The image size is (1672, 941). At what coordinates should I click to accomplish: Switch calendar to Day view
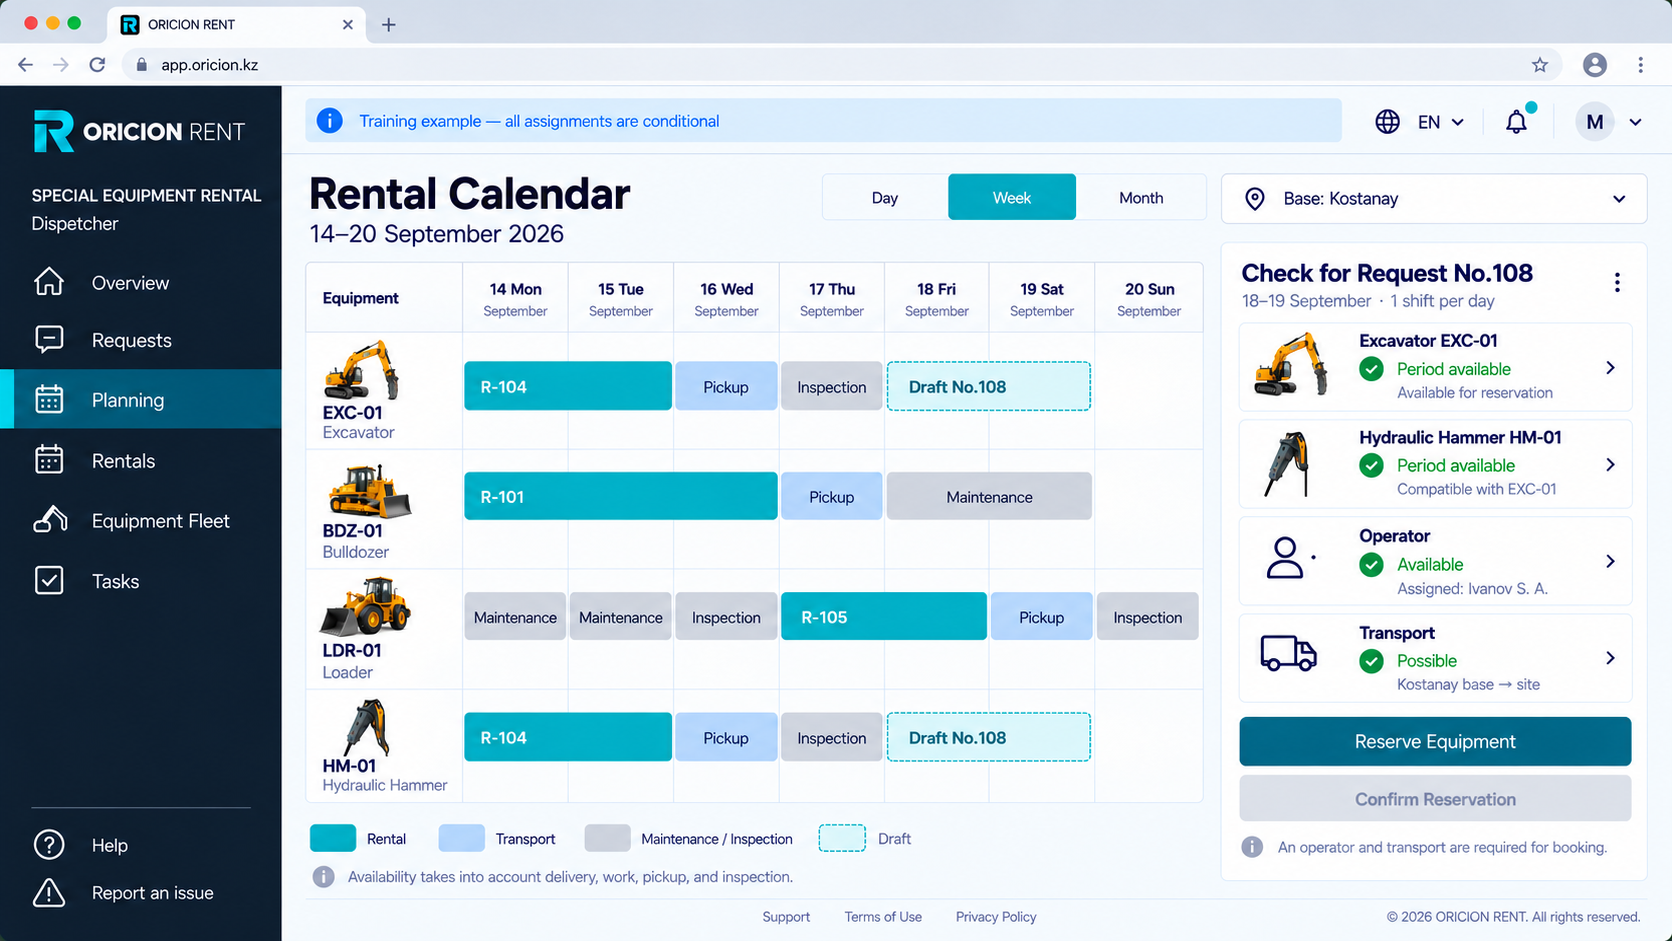coord(885,198)
